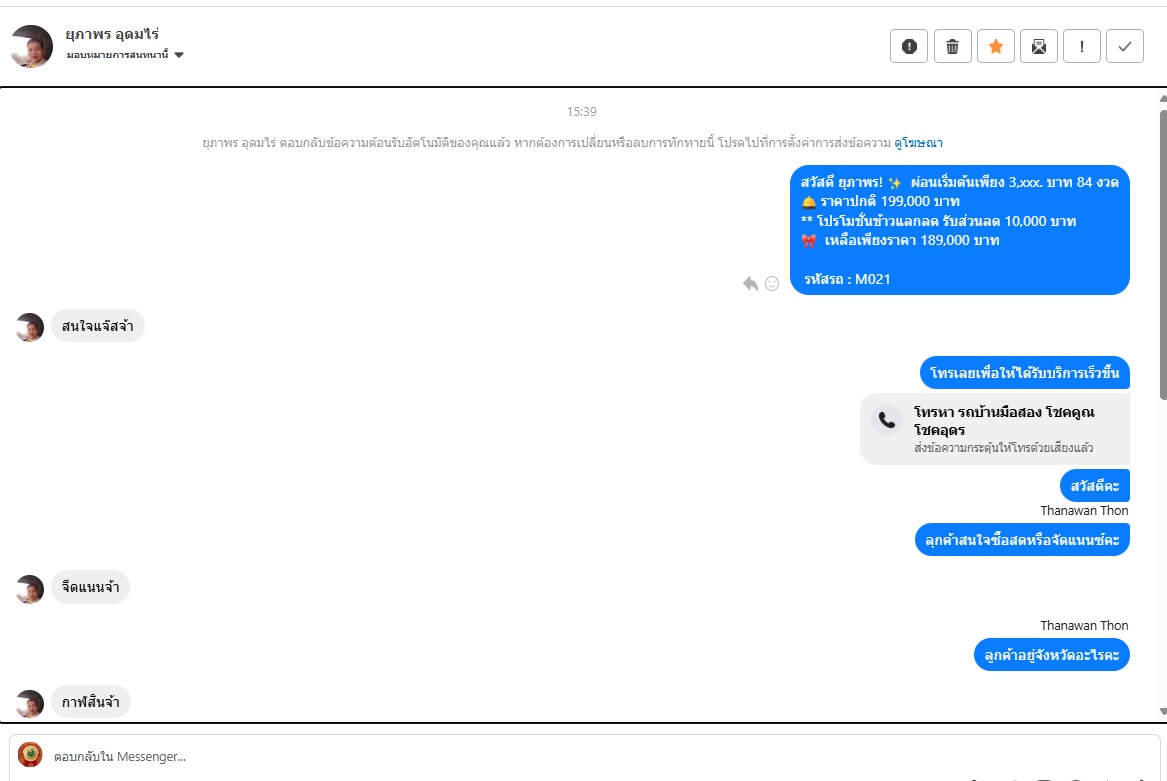
Task: Click sender avatar beside สนใจแจ๊สจ้า message
Action: tap(30, 327)
